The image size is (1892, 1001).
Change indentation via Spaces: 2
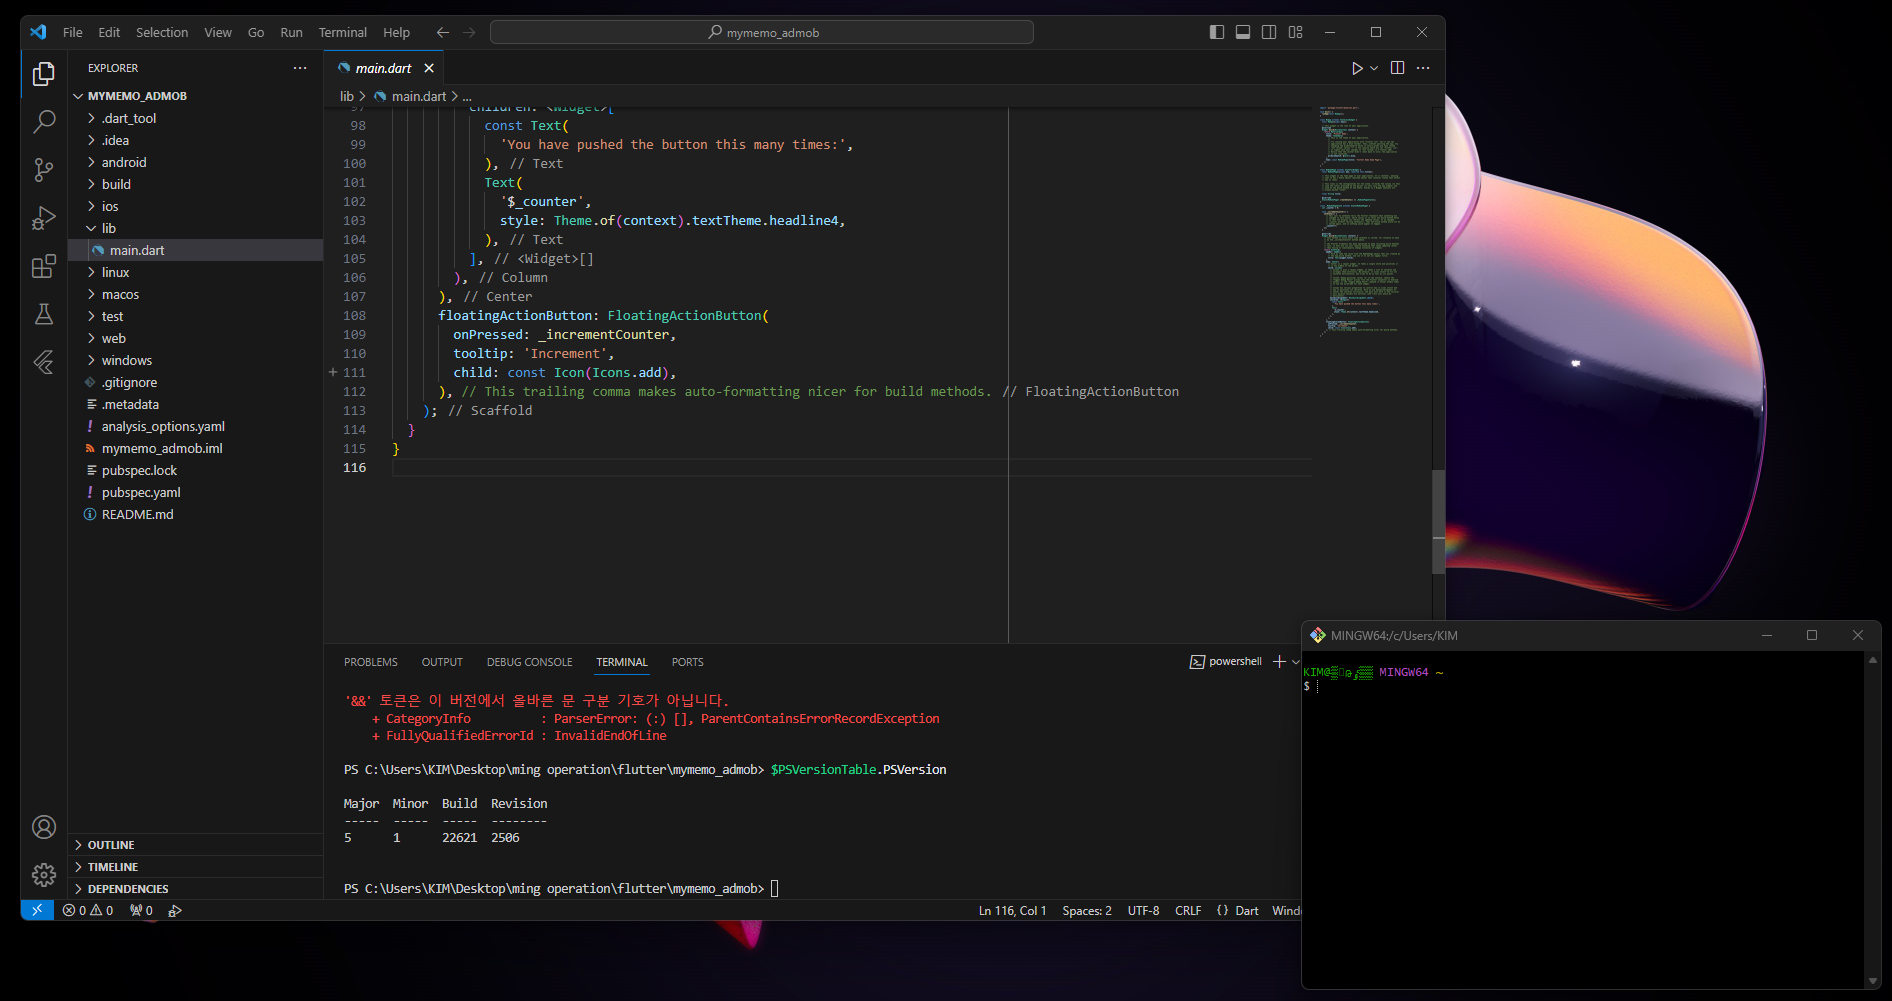pos(1087,910)
